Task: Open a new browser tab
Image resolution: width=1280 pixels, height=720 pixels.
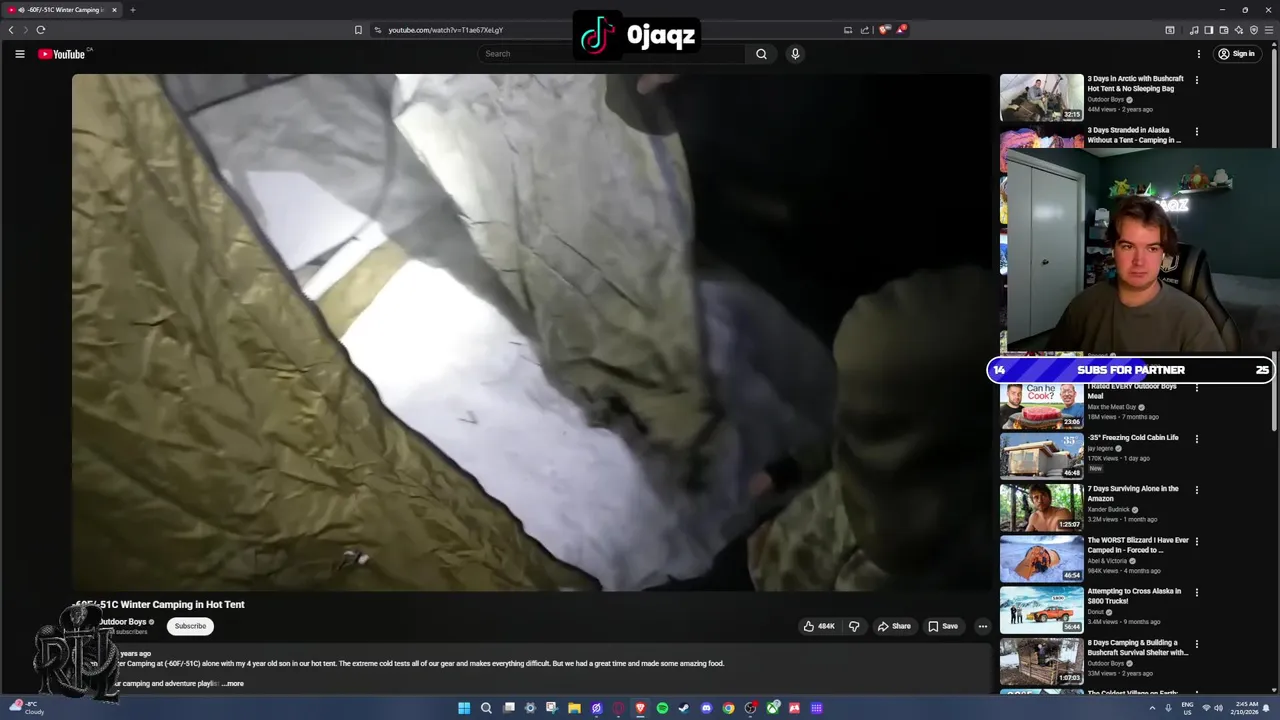Action: (x=132, y=10)
